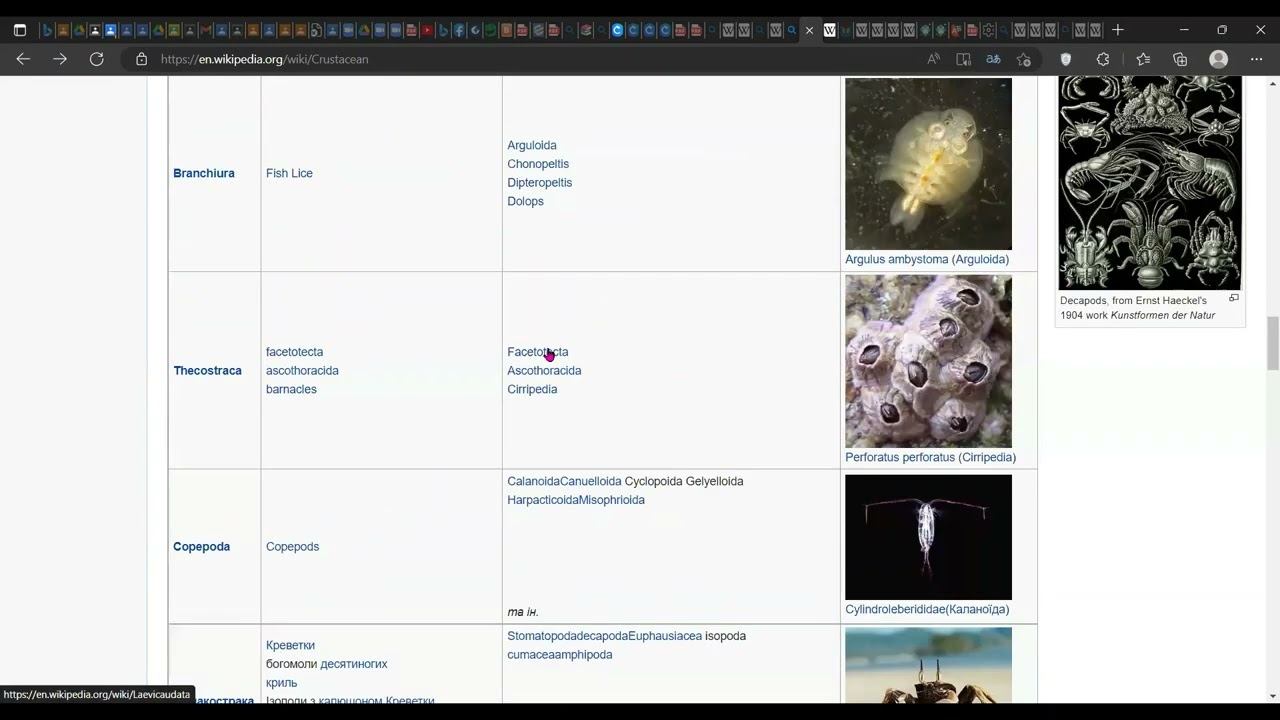
Task: Click the 'Gelyelloida' text
Action: coord(714,481)
